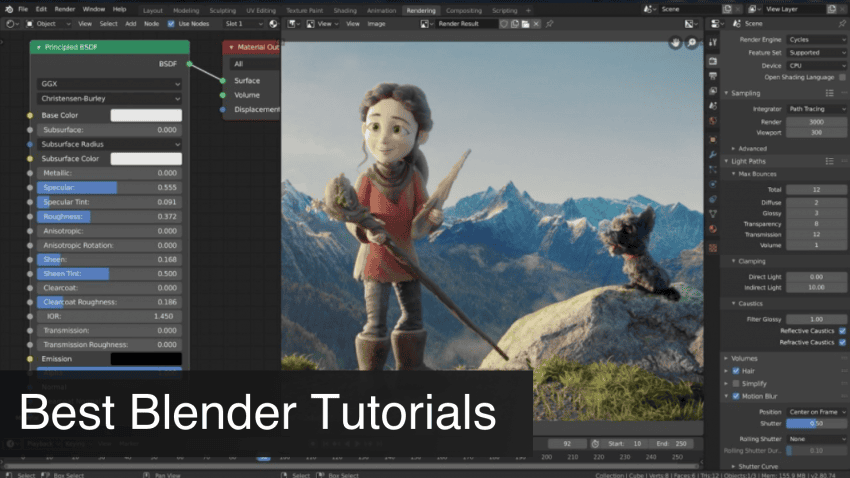Unlink the Render Result image with the X
This screenshot has width=850, height=478.
(x=536, y=24)
